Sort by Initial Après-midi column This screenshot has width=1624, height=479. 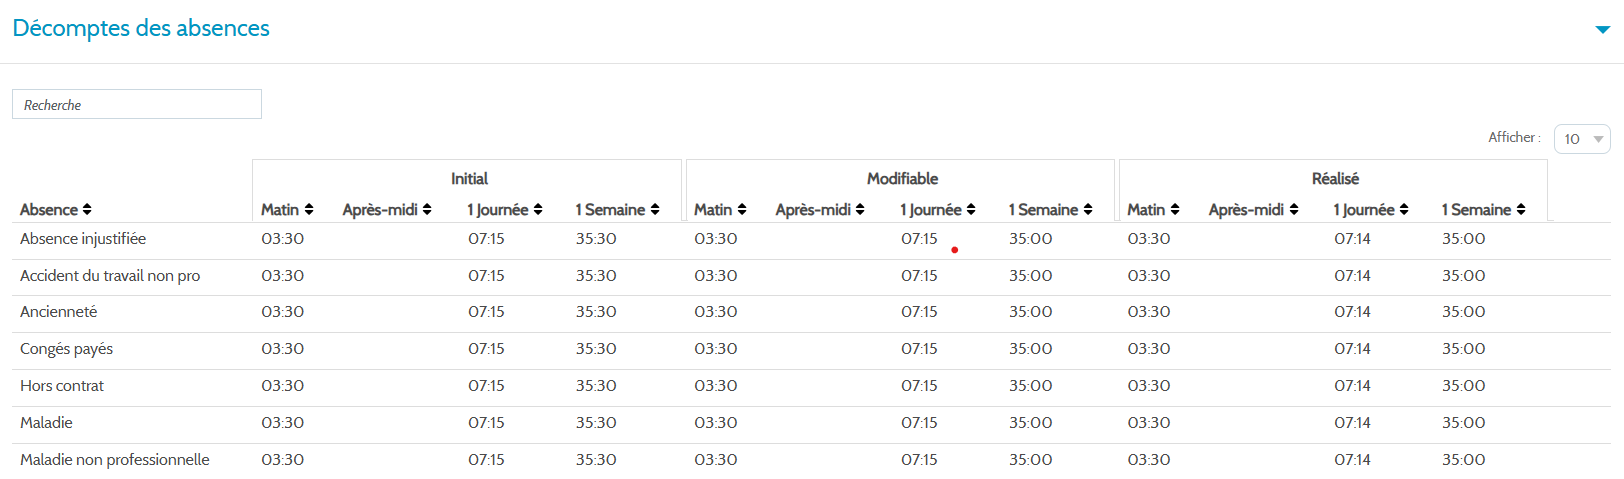point(387,209)
